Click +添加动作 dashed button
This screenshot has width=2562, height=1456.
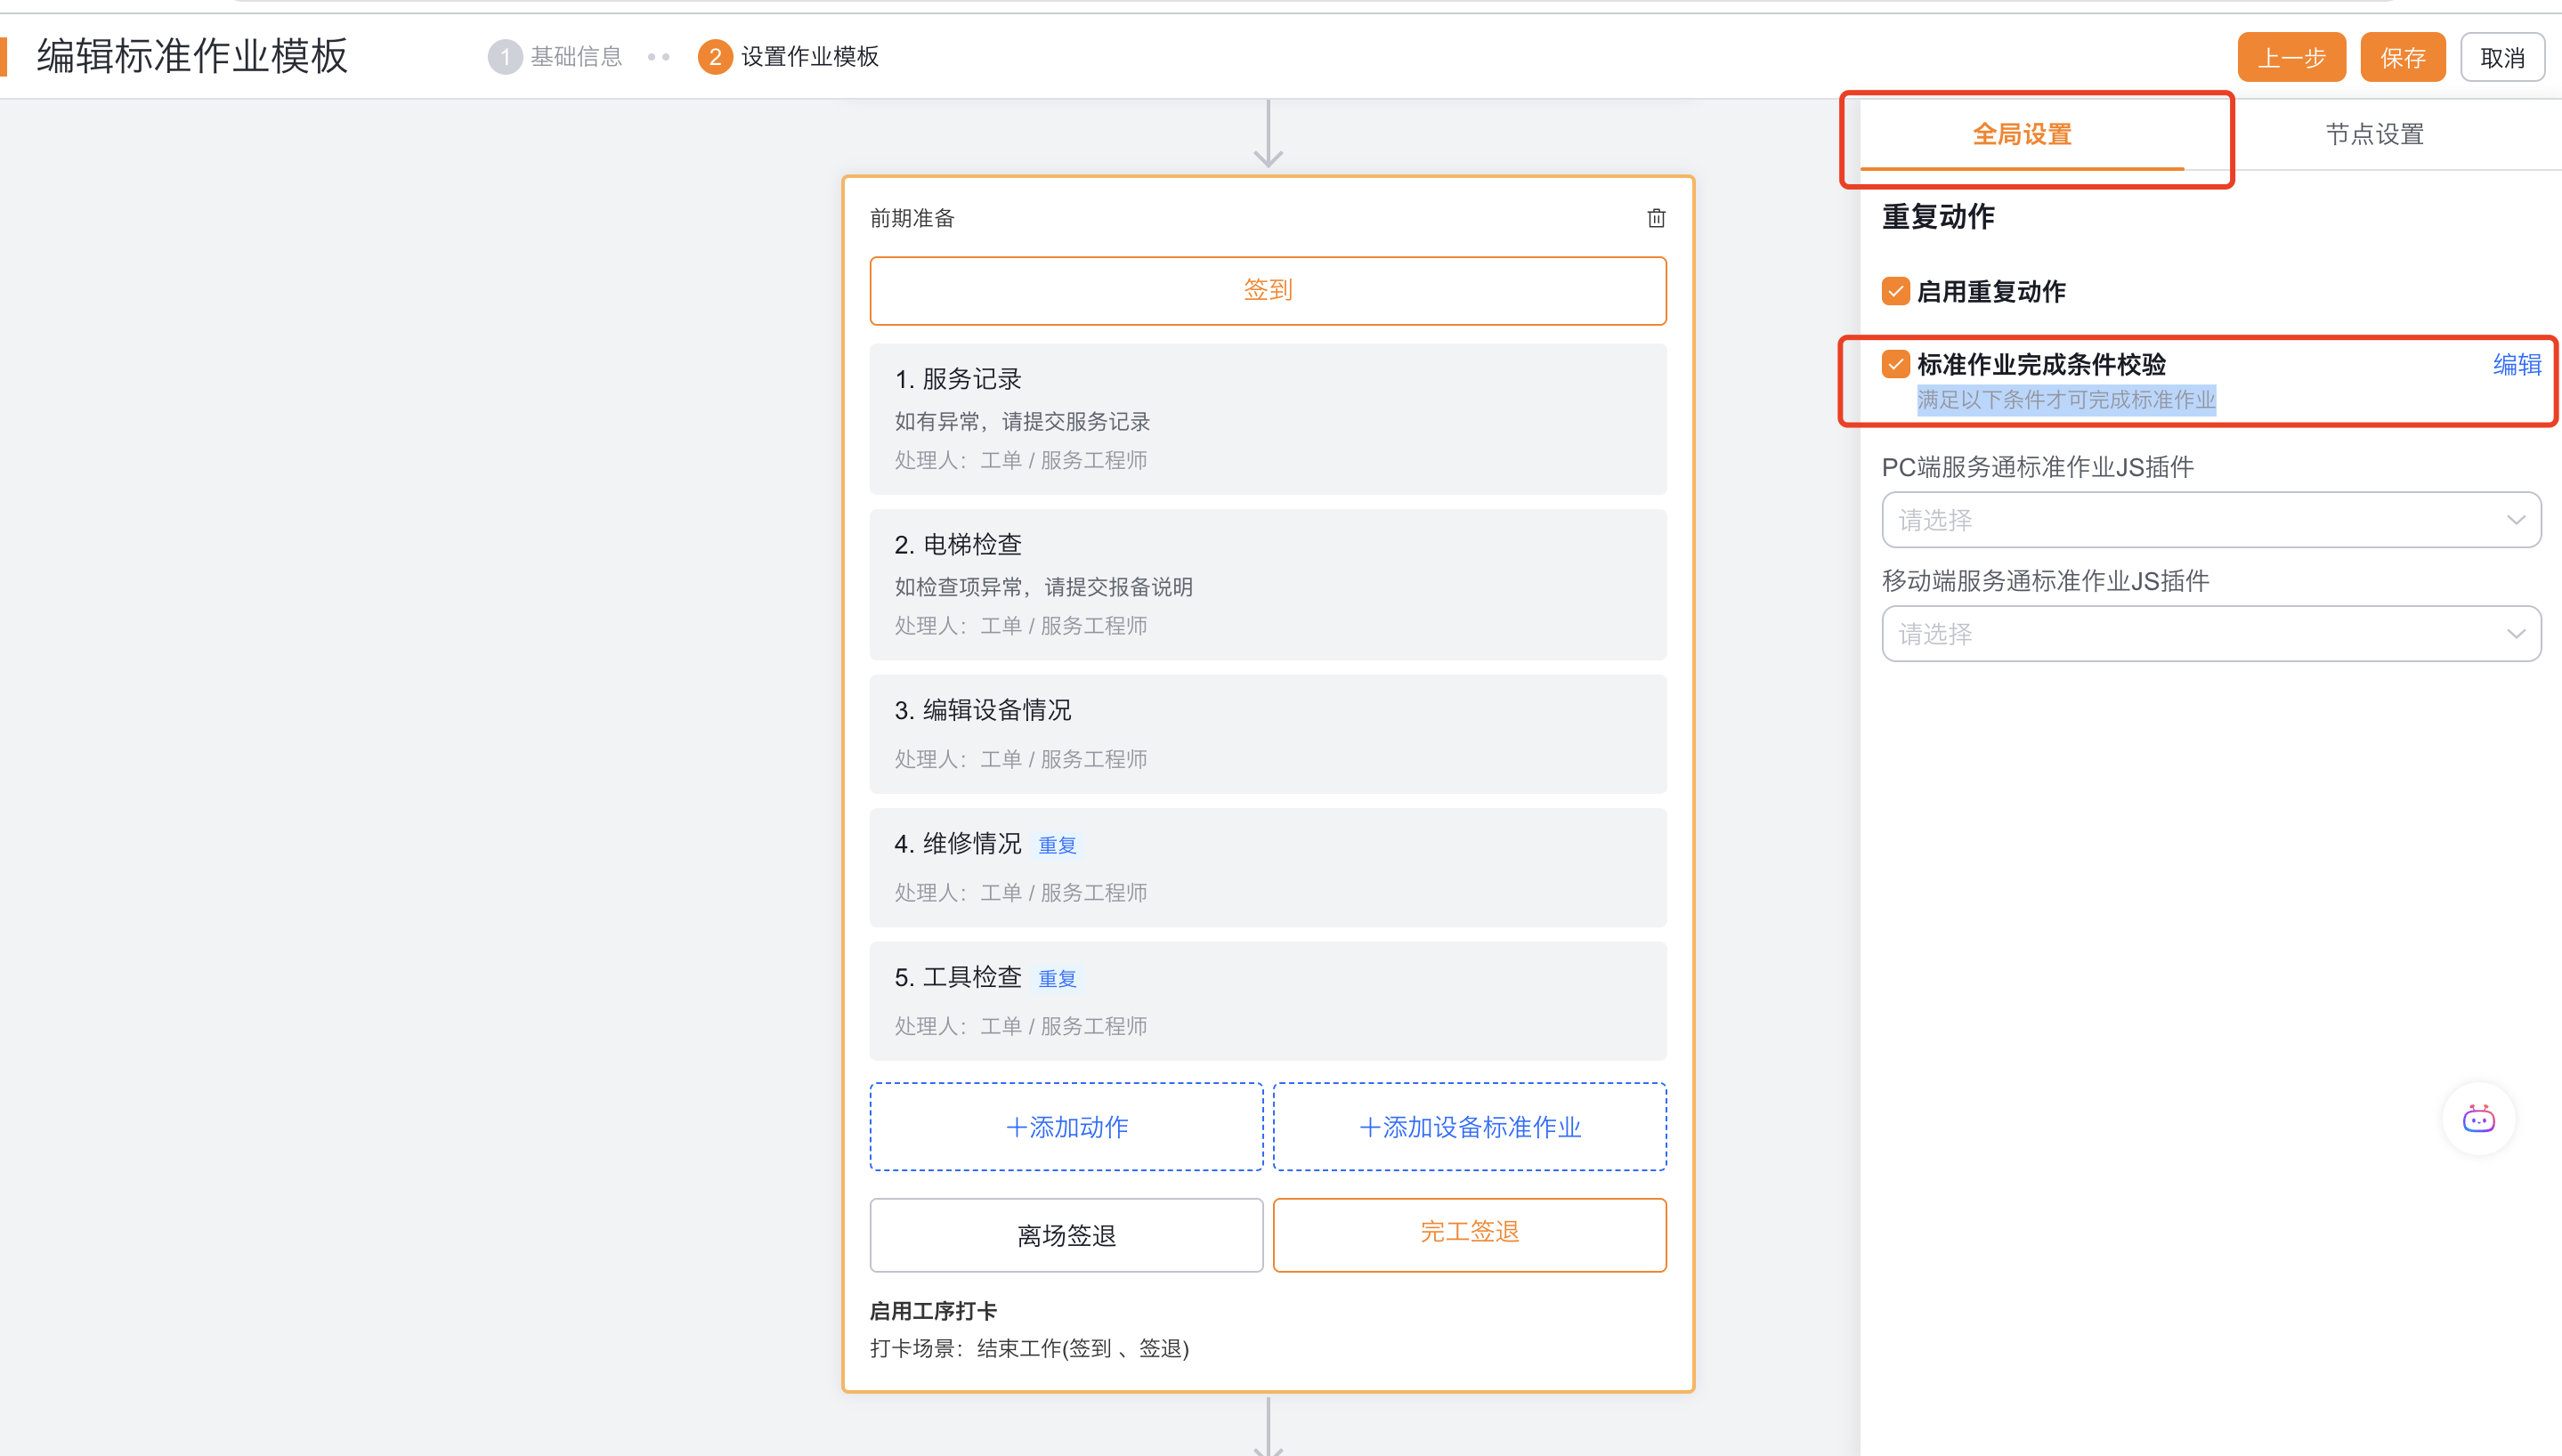[x=1066, y=1127]
